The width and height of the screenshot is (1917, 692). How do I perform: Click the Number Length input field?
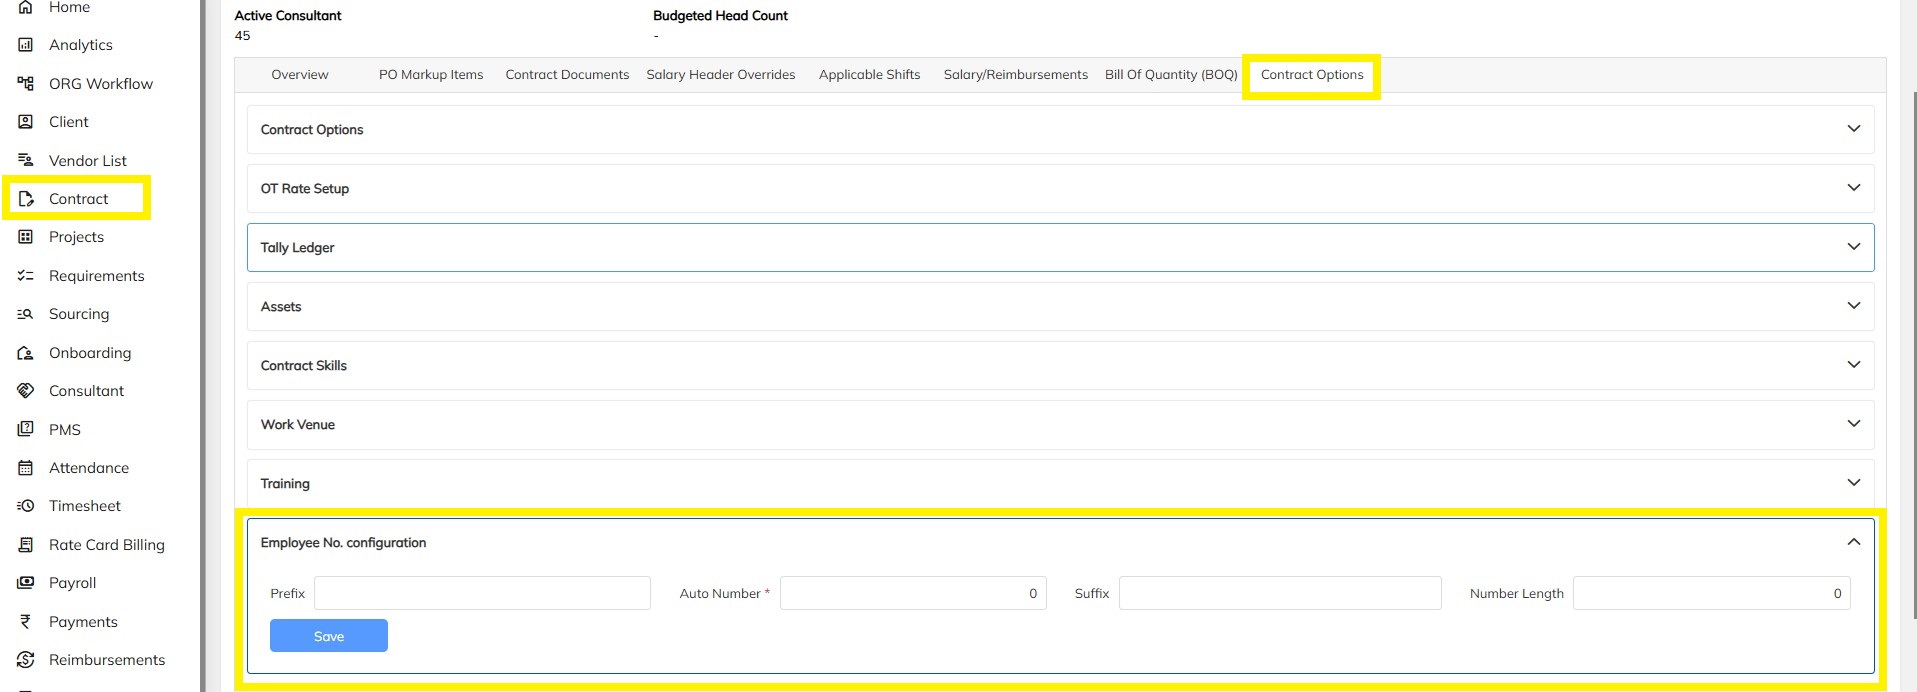(1712, 593)
